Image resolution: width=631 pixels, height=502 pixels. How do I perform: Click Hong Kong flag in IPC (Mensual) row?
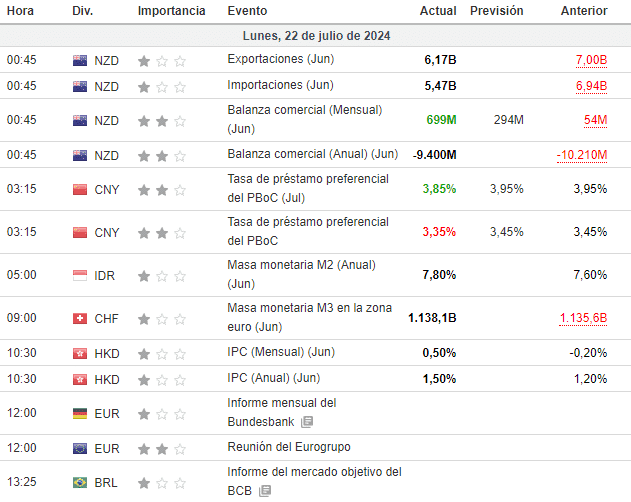(80, 353)
